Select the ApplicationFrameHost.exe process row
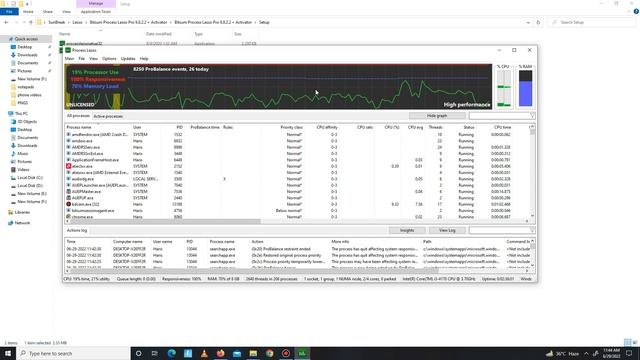The height and width of the screenshot is (360, 640). coord(297,160)
